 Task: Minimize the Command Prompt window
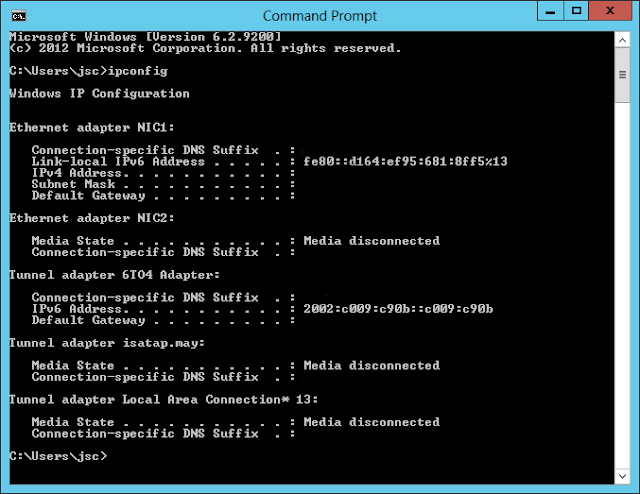coord(546,13)
